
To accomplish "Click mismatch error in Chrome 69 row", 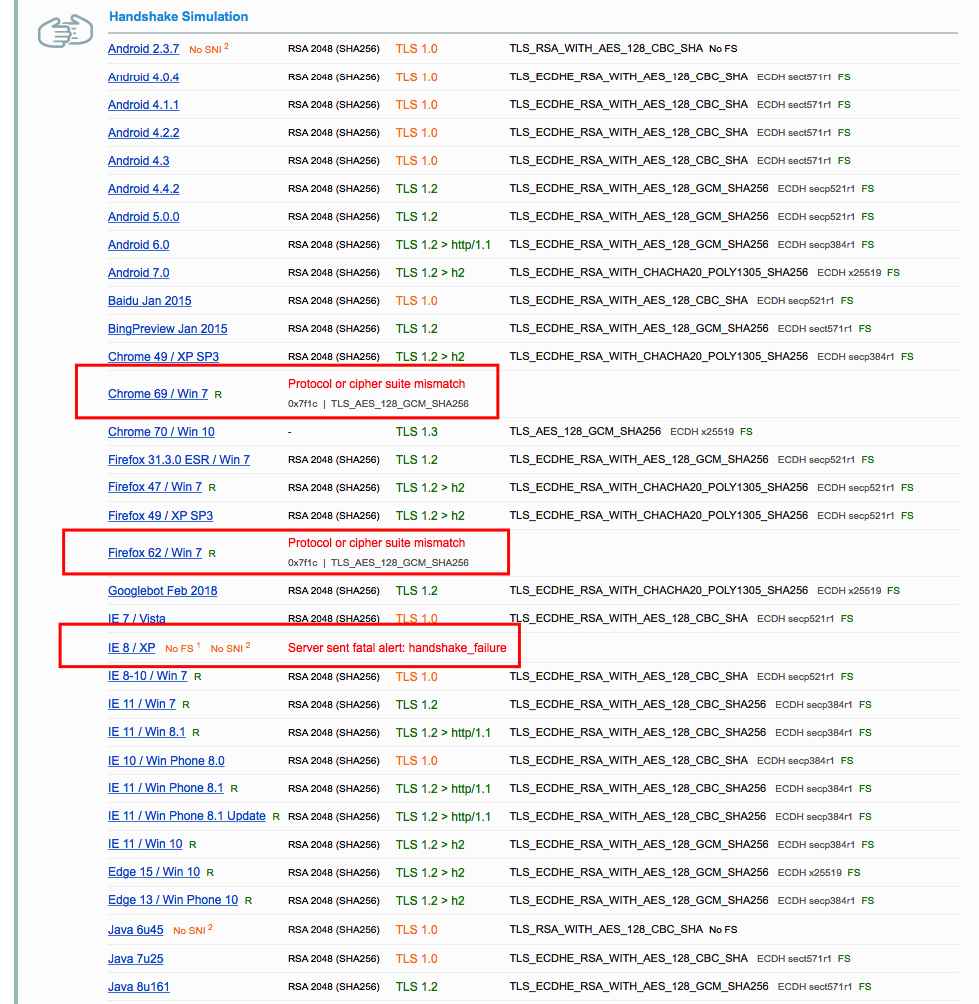I will [x=376, y=384].
